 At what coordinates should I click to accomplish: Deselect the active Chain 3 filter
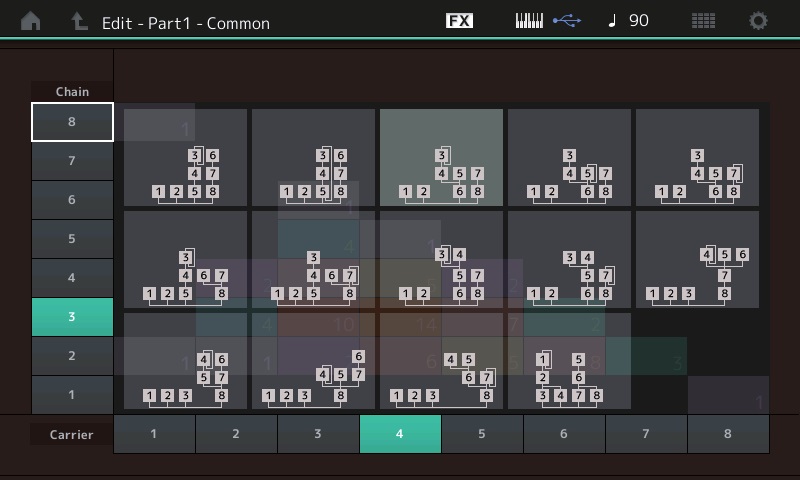click(x=72, y=317)
